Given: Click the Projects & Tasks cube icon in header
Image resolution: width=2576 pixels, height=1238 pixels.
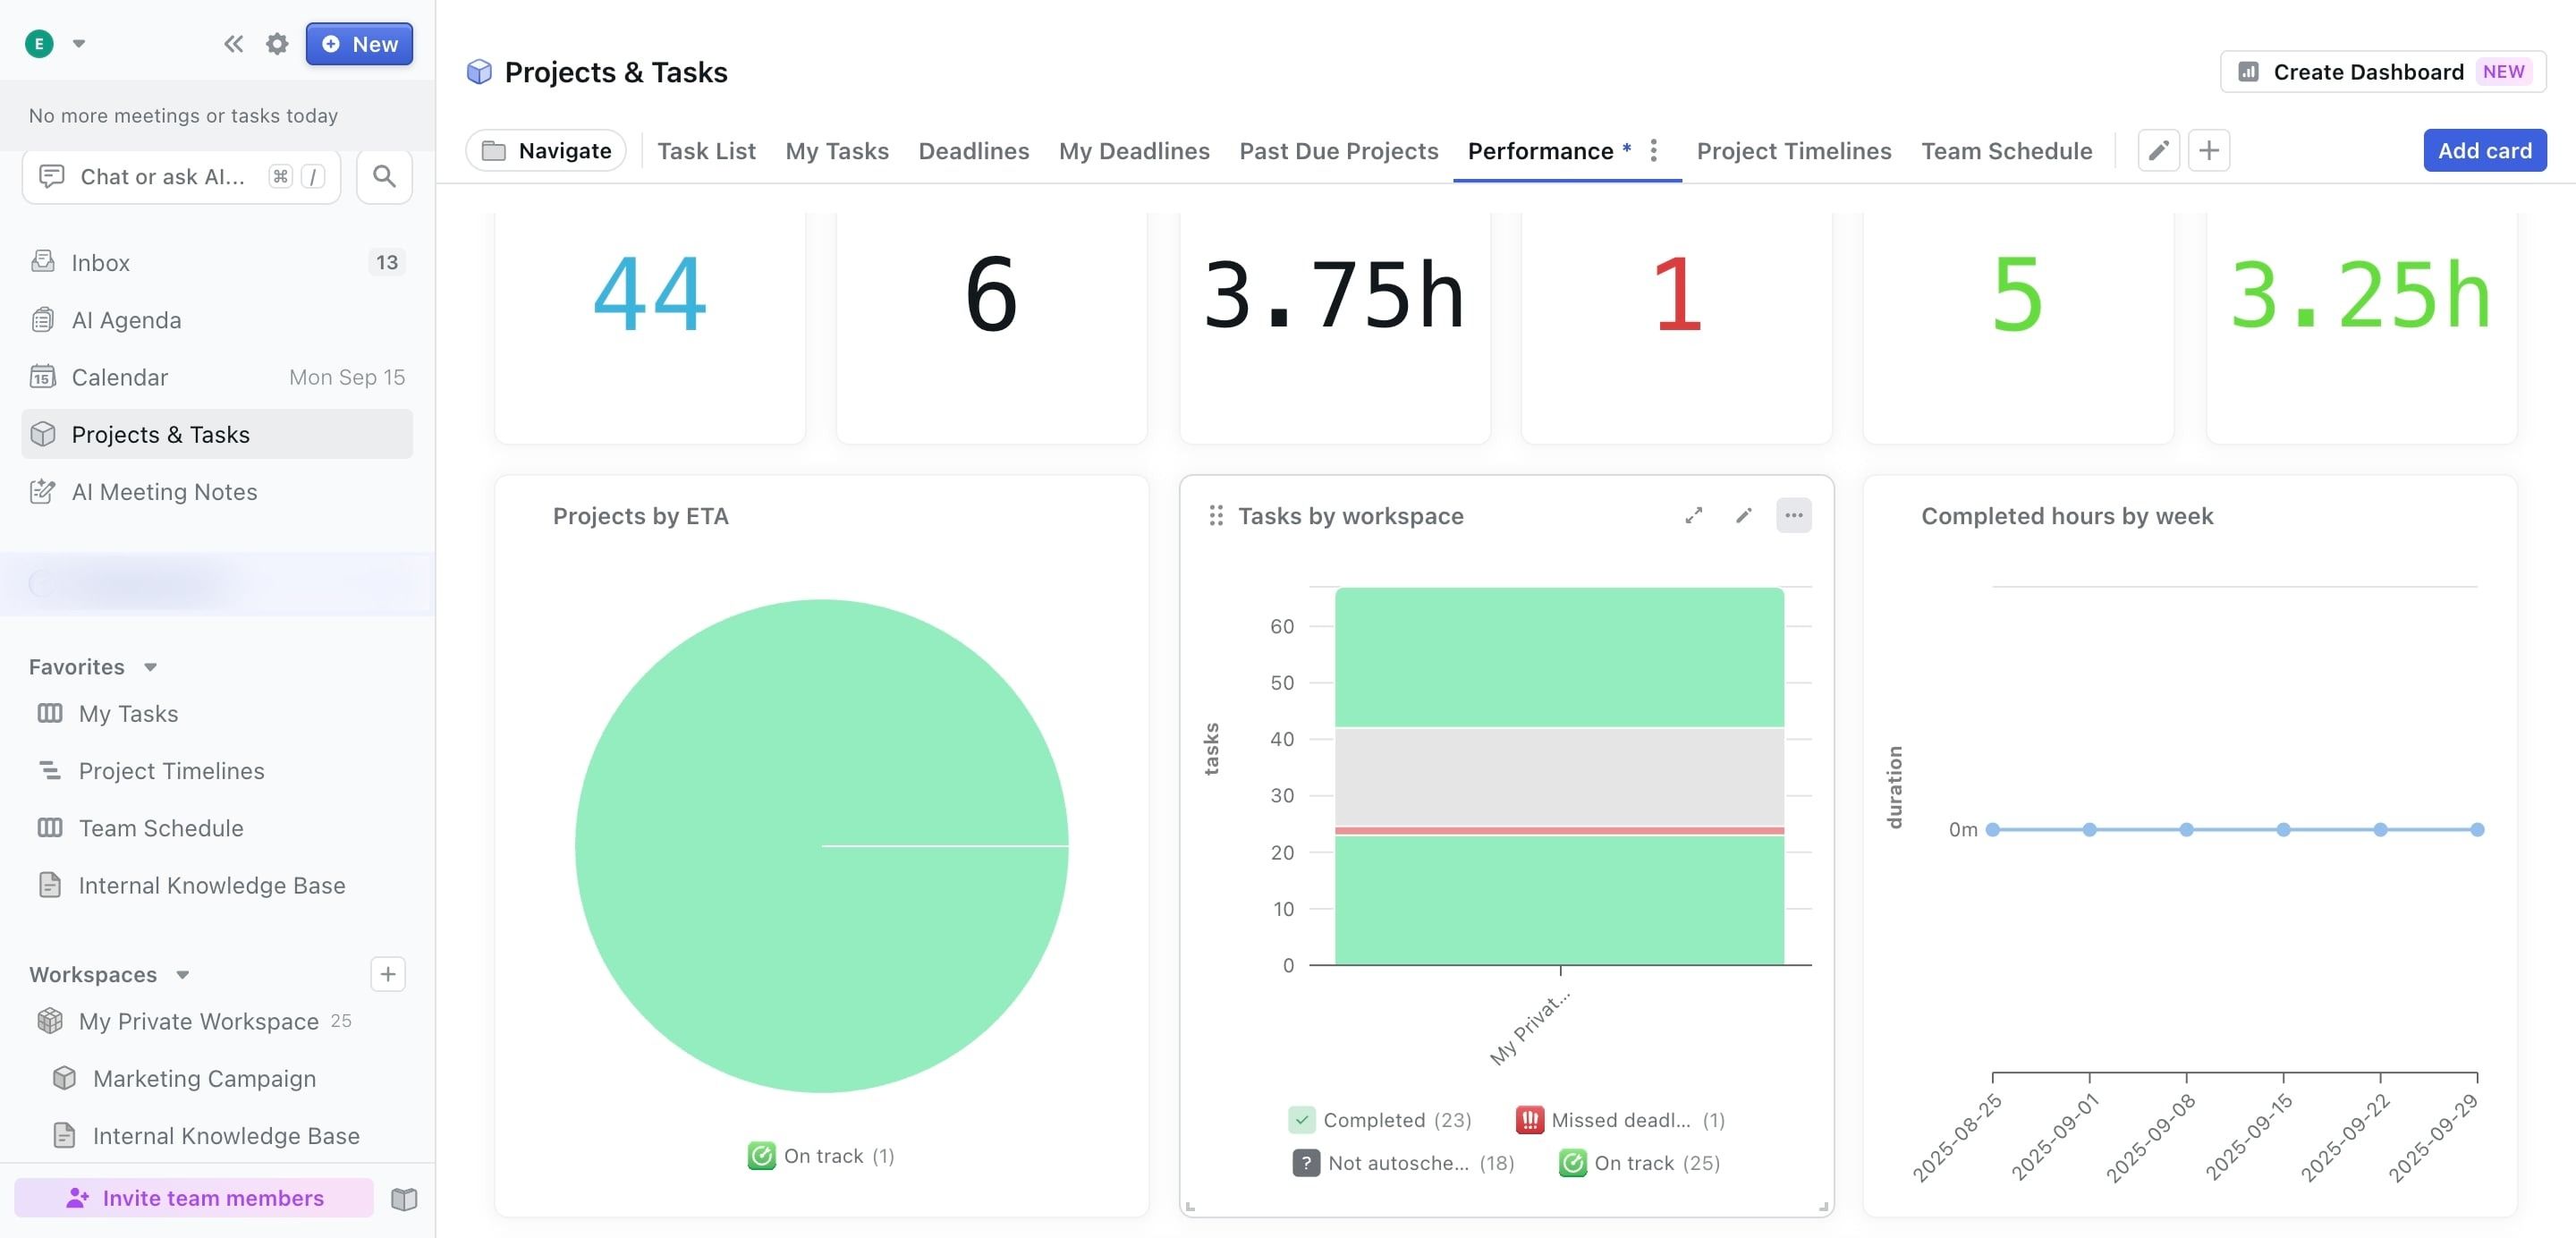Looking at the screenshot, I should pos(479,72).
